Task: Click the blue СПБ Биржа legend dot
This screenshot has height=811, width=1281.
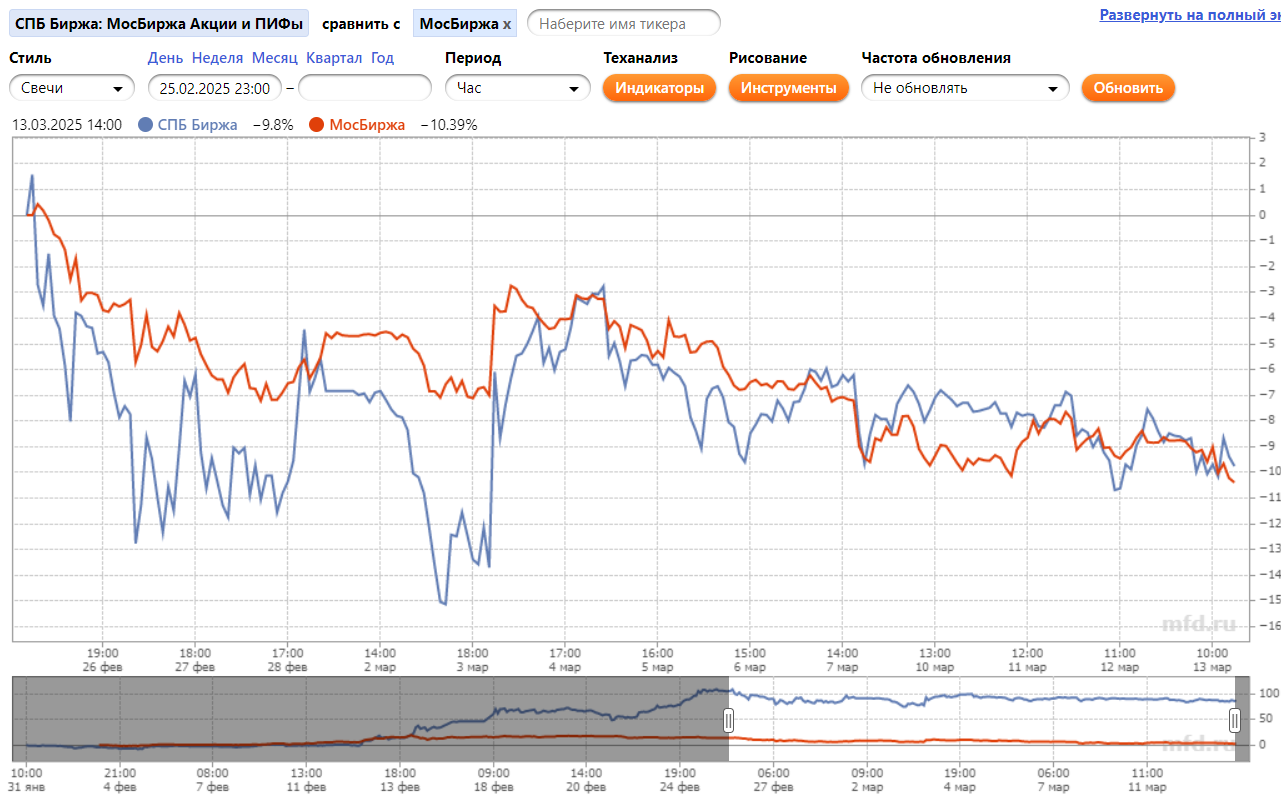Action: (x=146, y=125)
